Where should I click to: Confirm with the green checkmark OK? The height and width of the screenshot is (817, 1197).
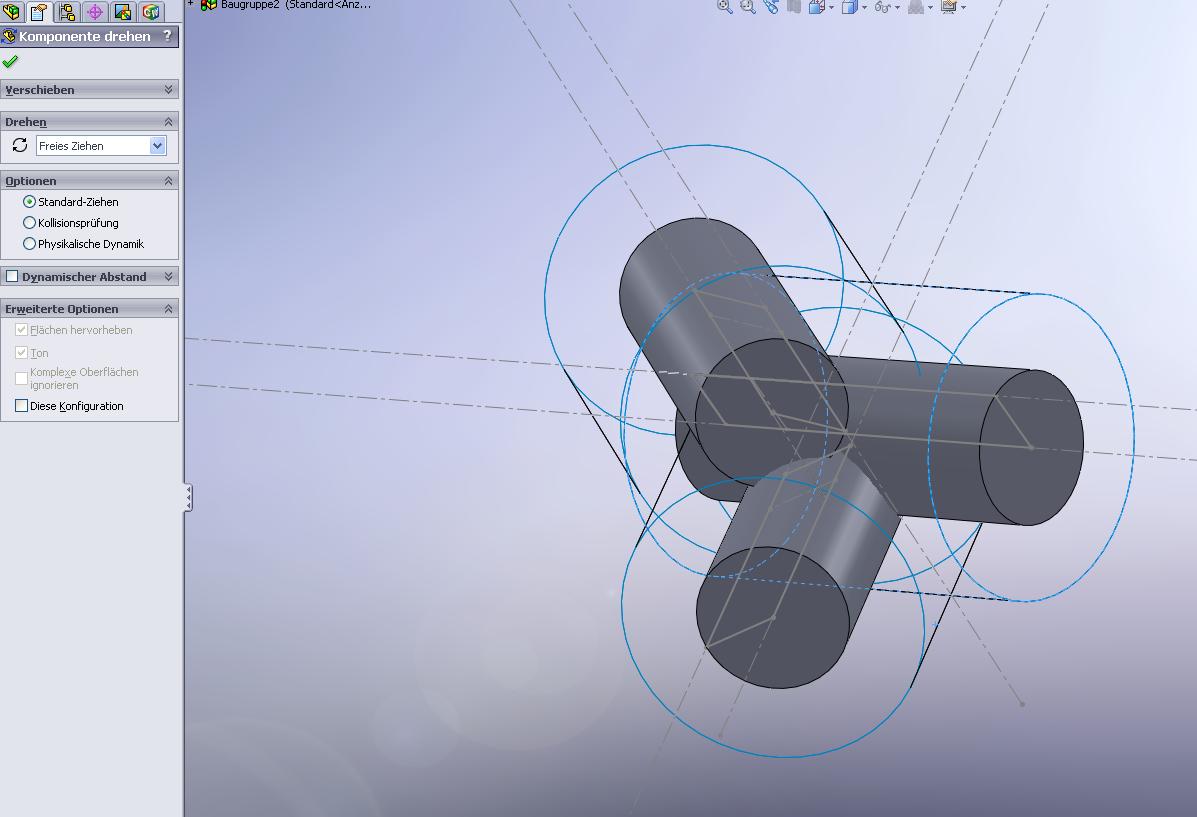pos(10,62)
